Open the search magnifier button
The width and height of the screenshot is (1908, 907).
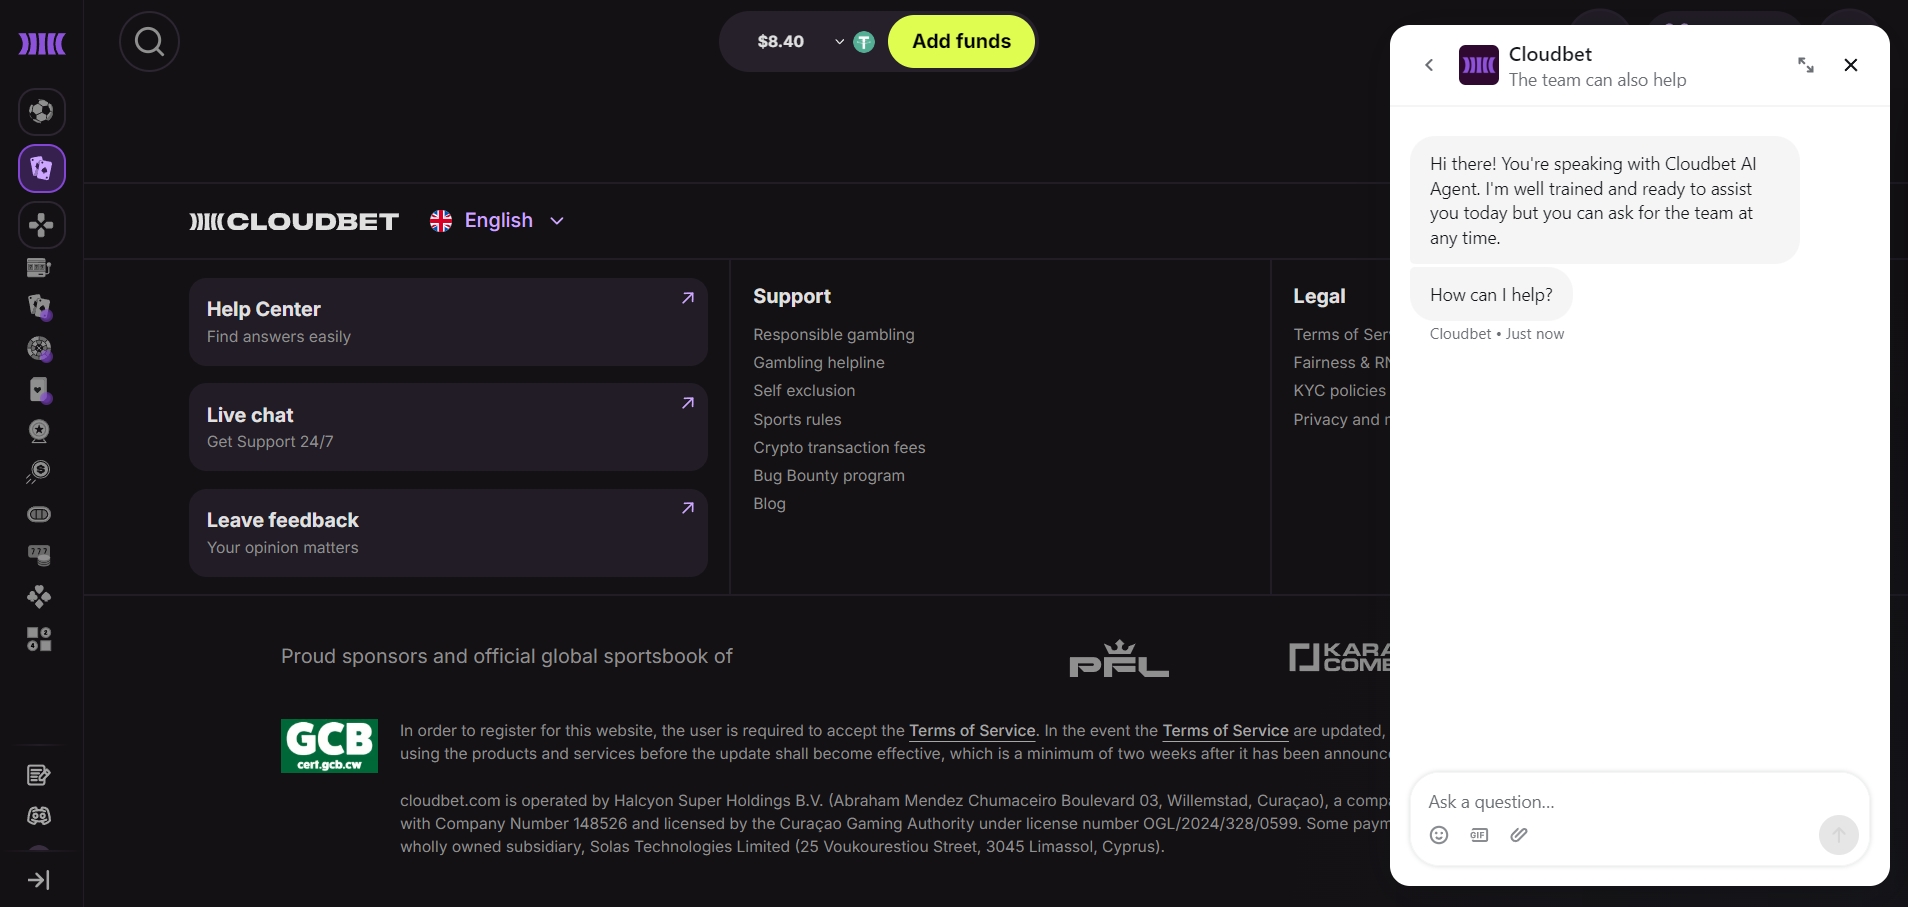(149, 41)
